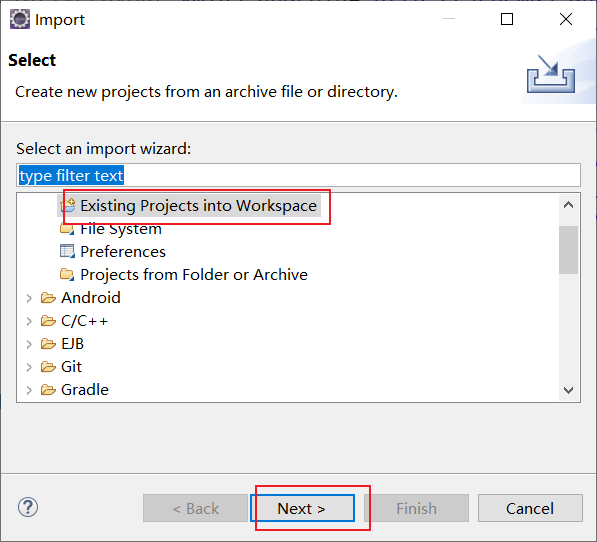Click the wizard list scrollbar down arrow
597x542 pixels.
click(568, 390)
